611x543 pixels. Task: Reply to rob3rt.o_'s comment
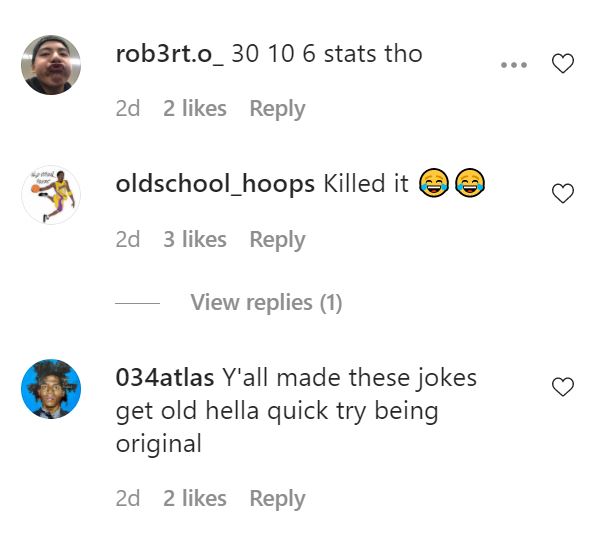tap(277, 108)
